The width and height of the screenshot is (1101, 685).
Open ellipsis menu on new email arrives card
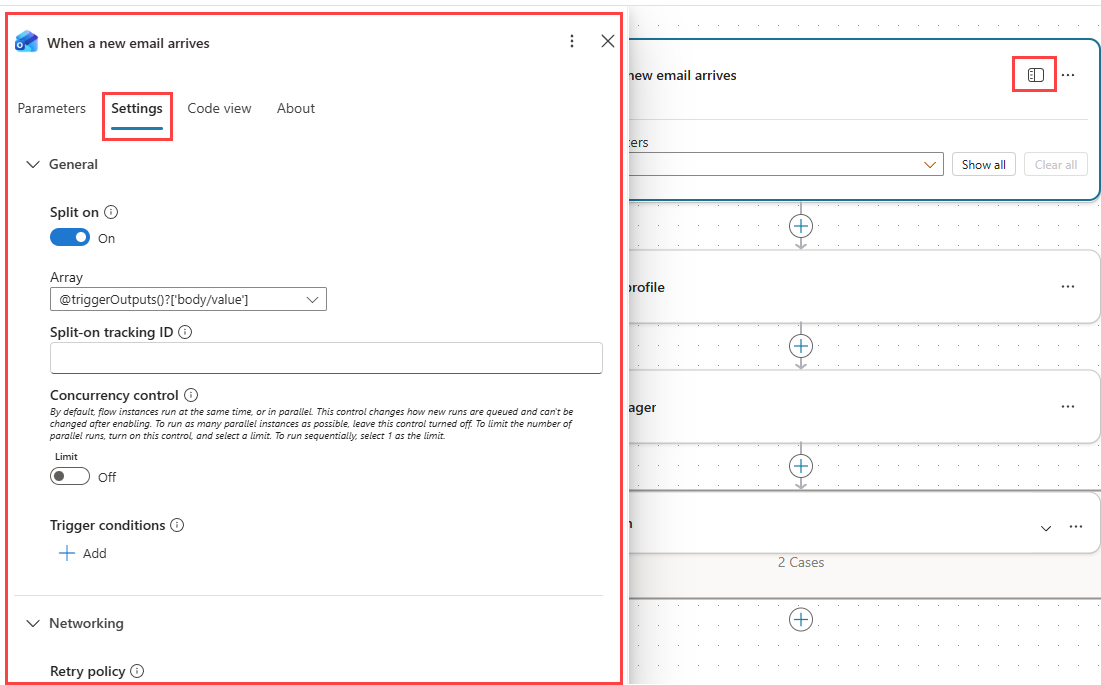pos(1068,75)
